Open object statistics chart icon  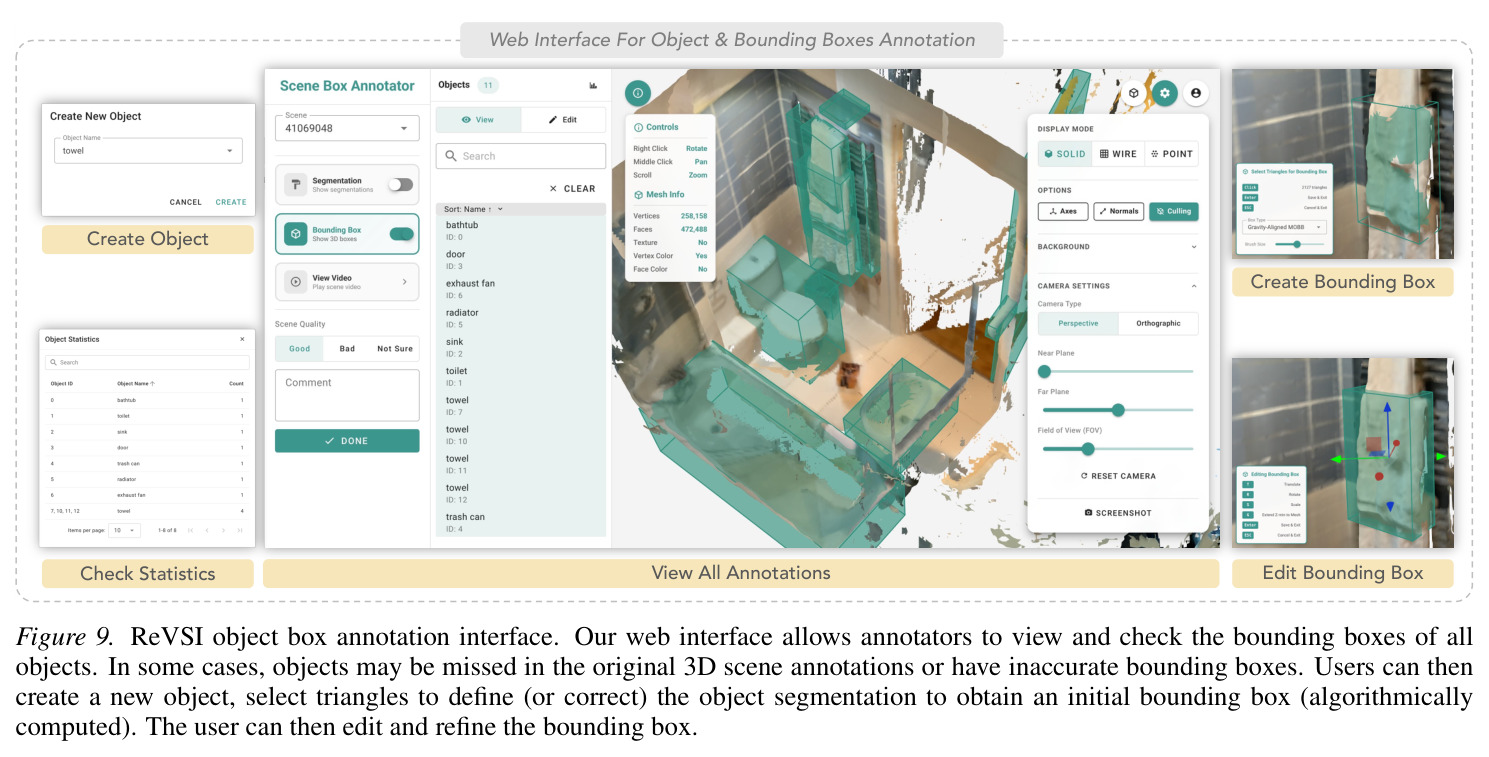click(x=593, y=86)
